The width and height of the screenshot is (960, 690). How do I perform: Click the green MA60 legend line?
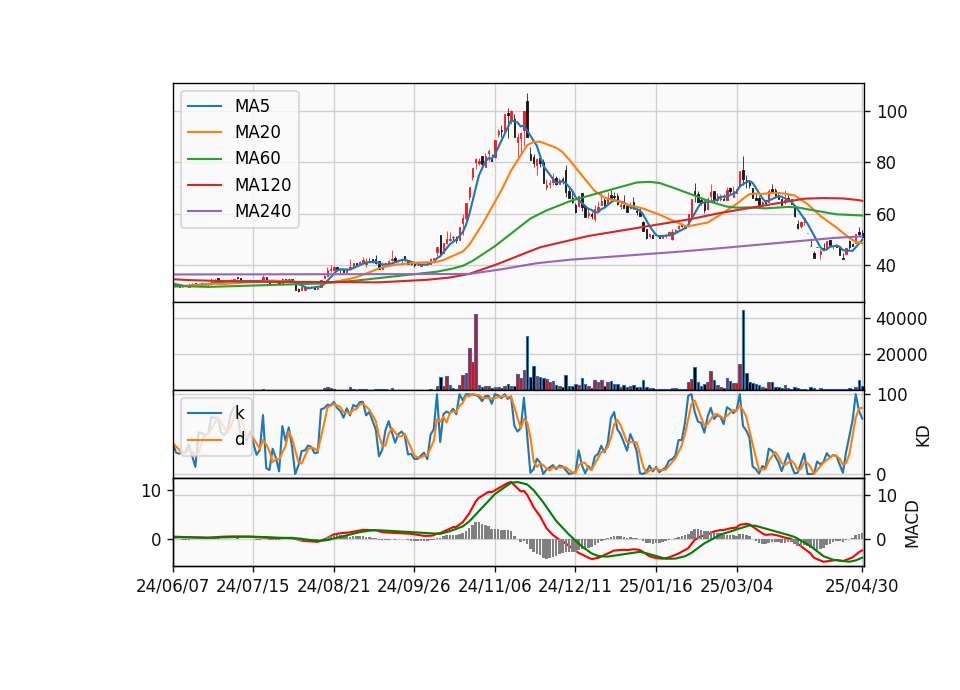tap(204, 159)
